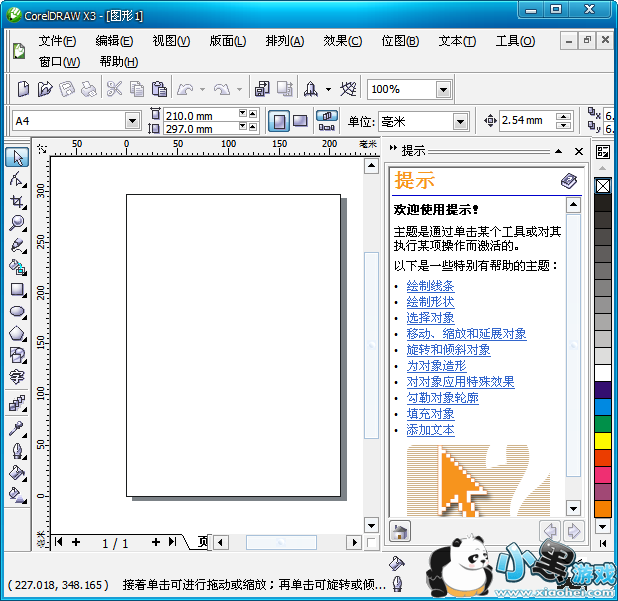Open the 效果(C) menu
This screenshot has width=618, height=601.
coord(342,41)
